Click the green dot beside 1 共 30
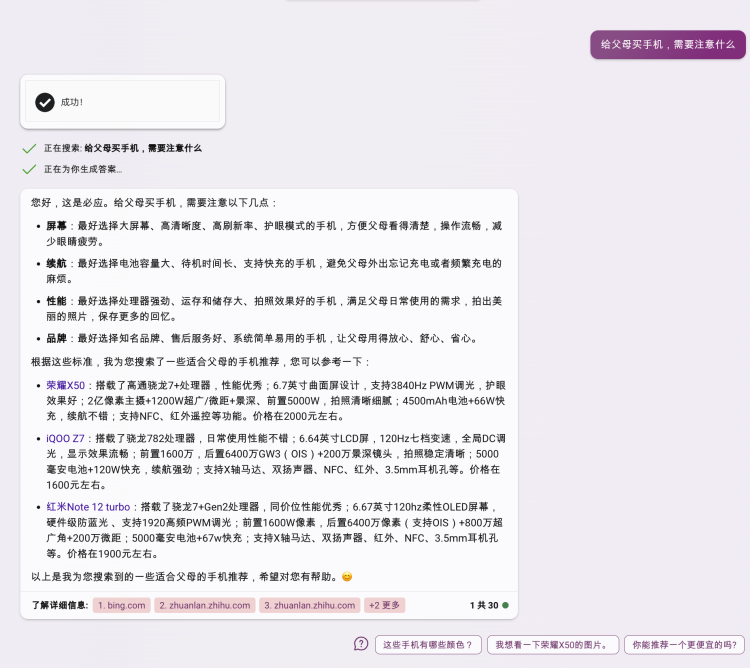 tap(506, 605)
